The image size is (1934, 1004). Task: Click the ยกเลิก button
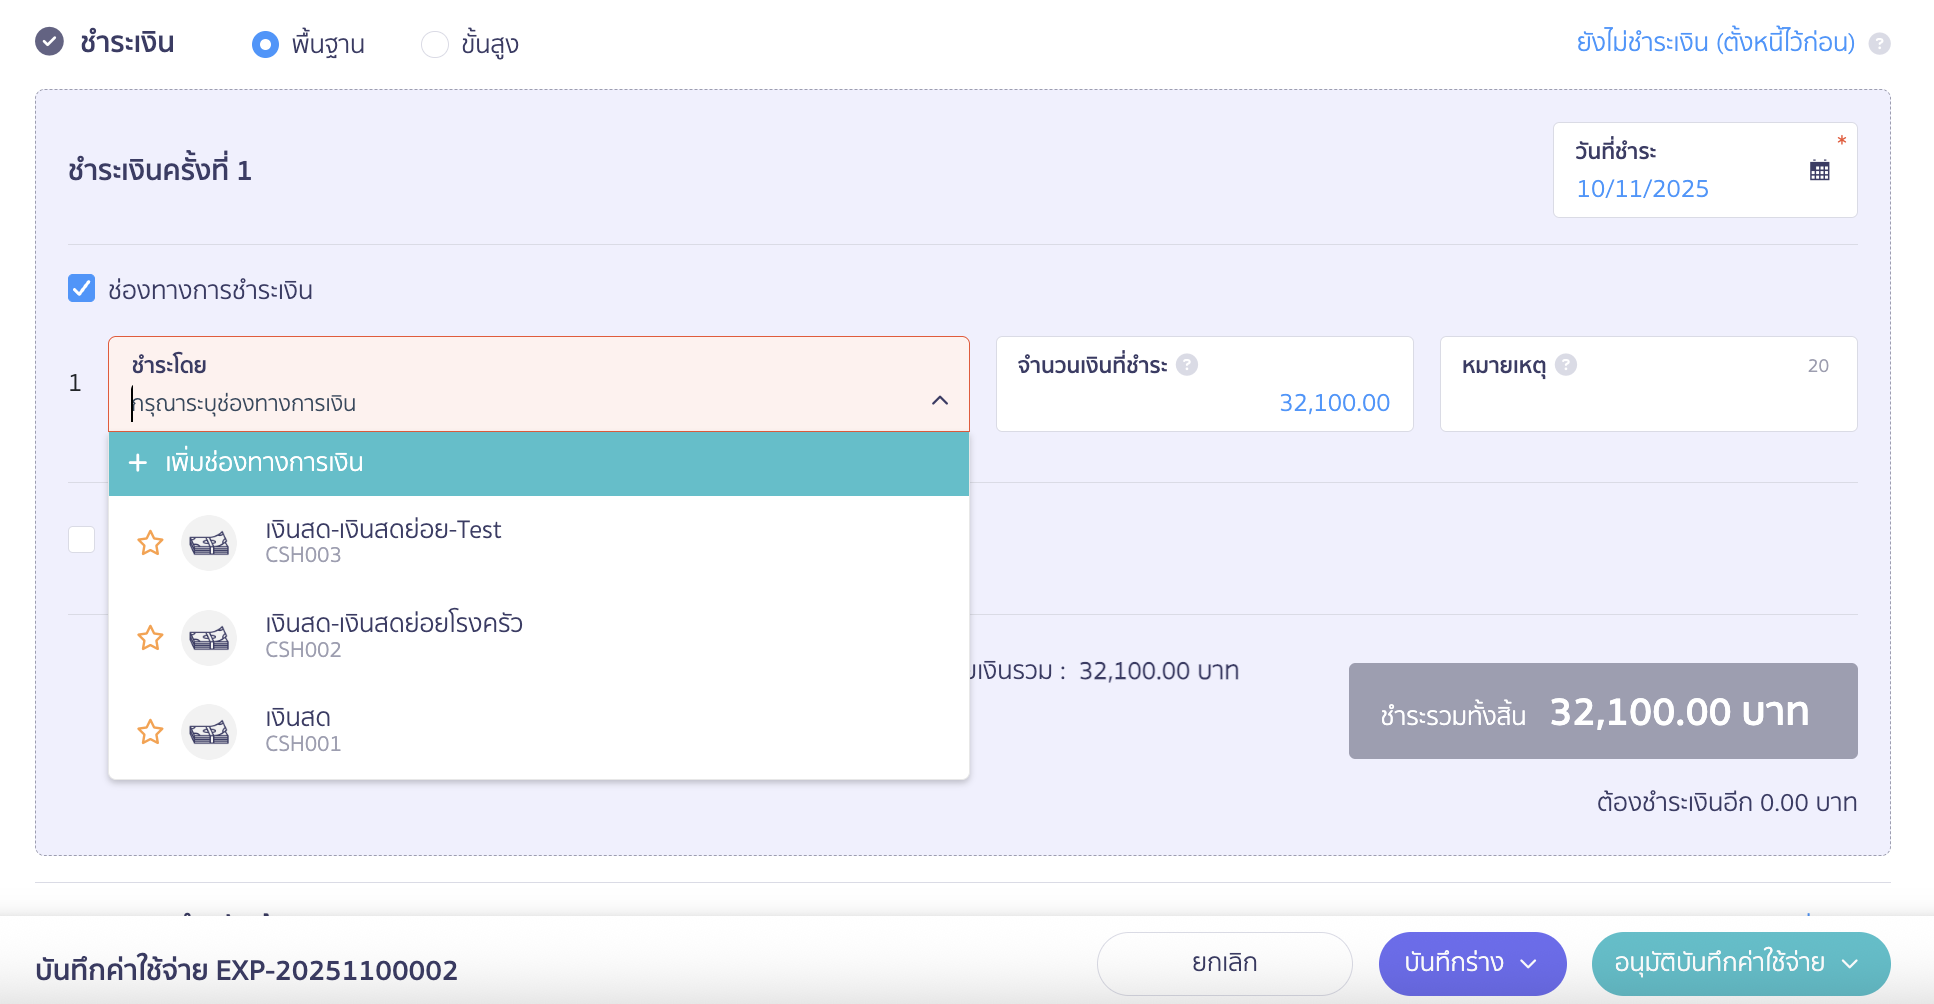click(x=1223, y=963)
